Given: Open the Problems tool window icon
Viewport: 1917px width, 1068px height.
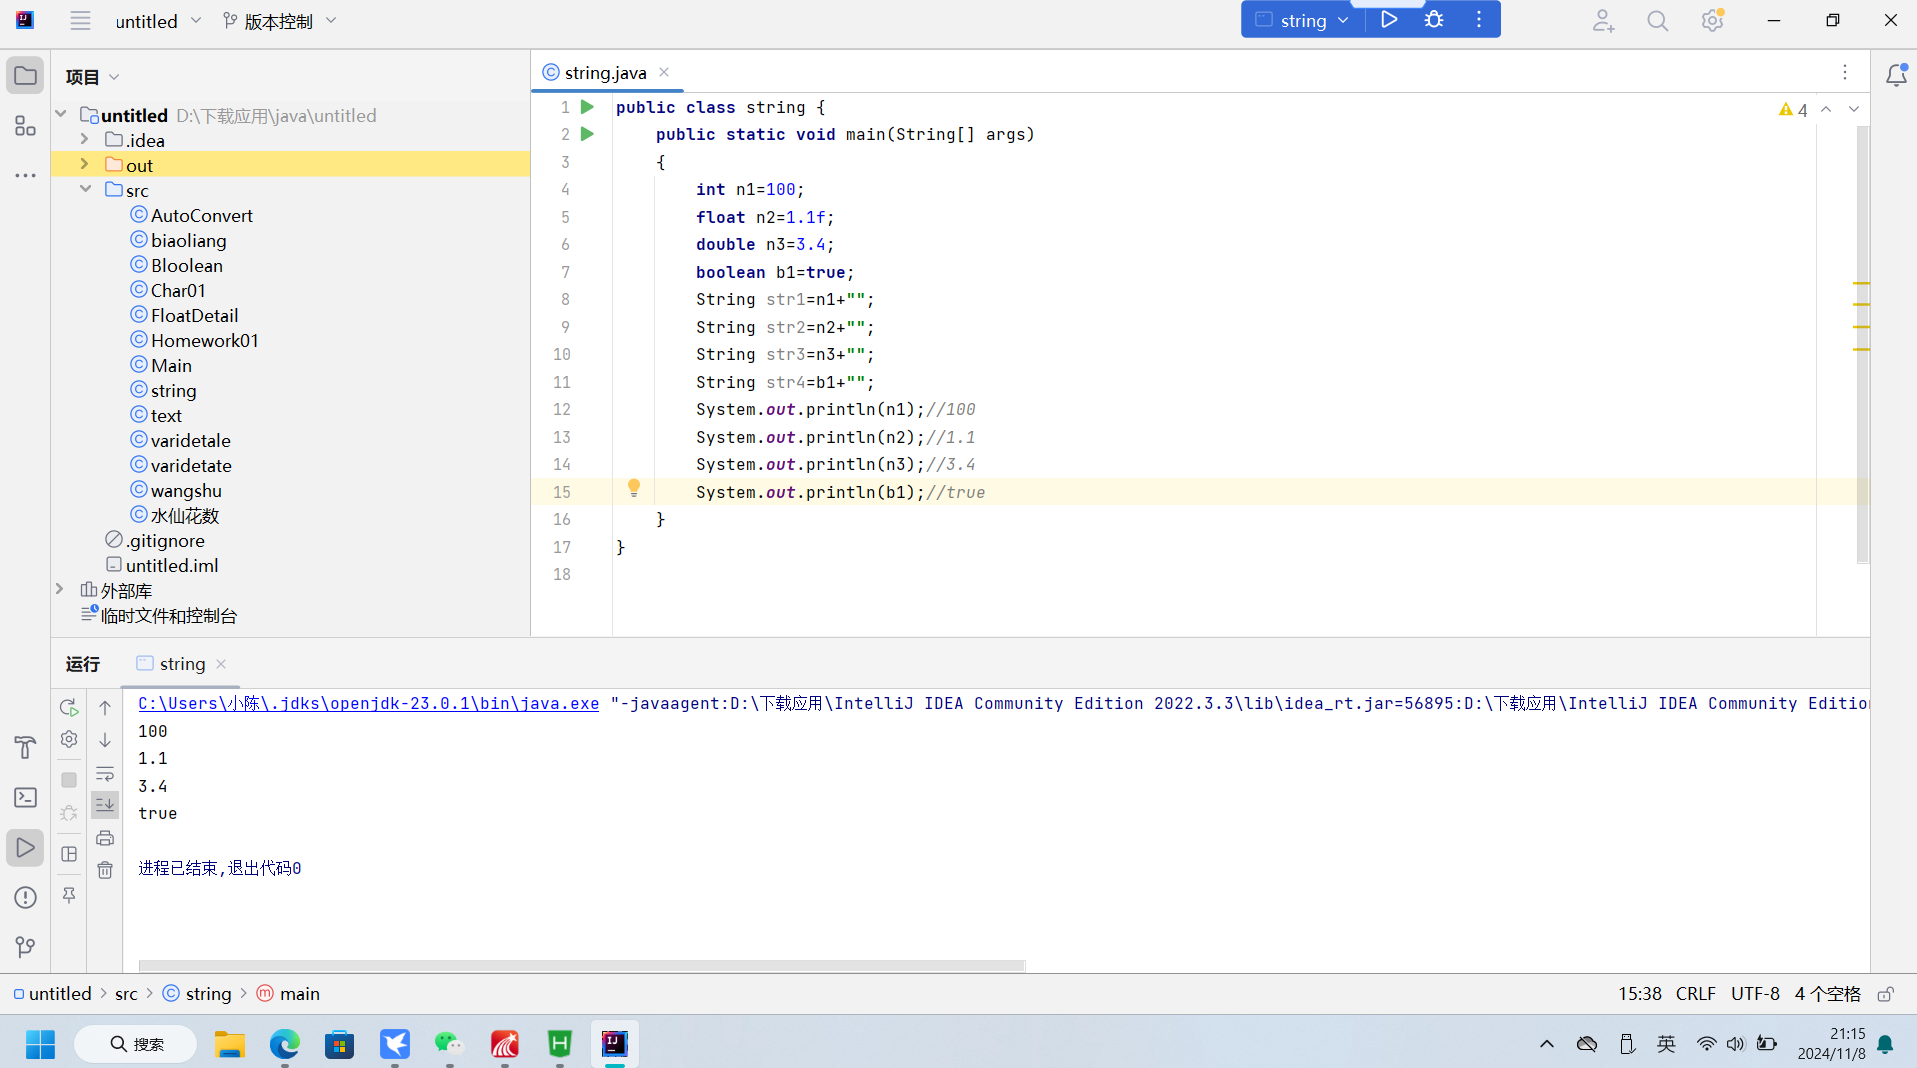Looking at the screenshot, I should pos(25,897).
